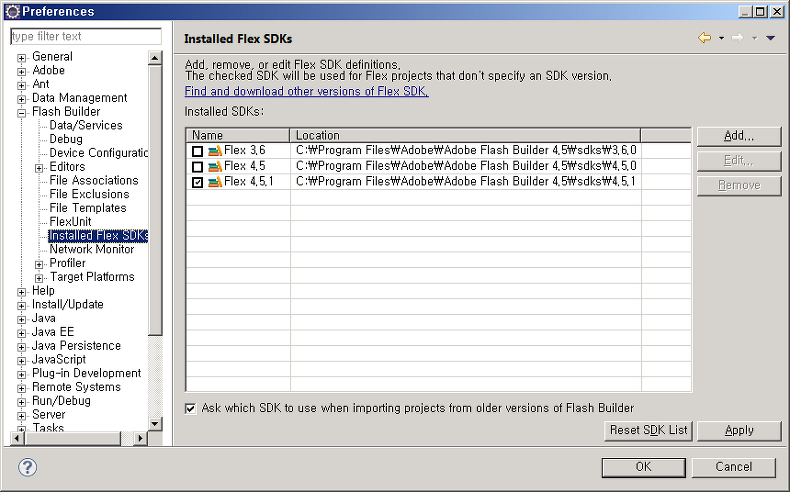Open File Exclusions preference page
Image resolution: width=790 pixels, height=492 pixels.
pos(89,194)
